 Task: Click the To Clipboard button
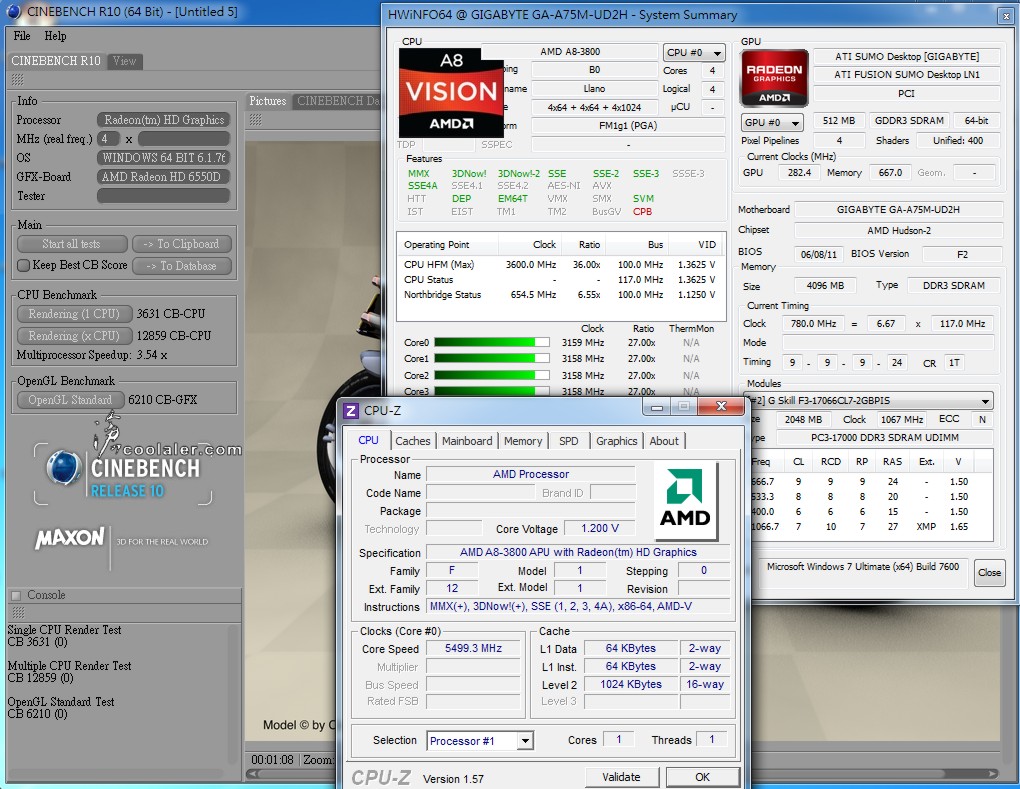pyautogui.click(x=181, y=244)
